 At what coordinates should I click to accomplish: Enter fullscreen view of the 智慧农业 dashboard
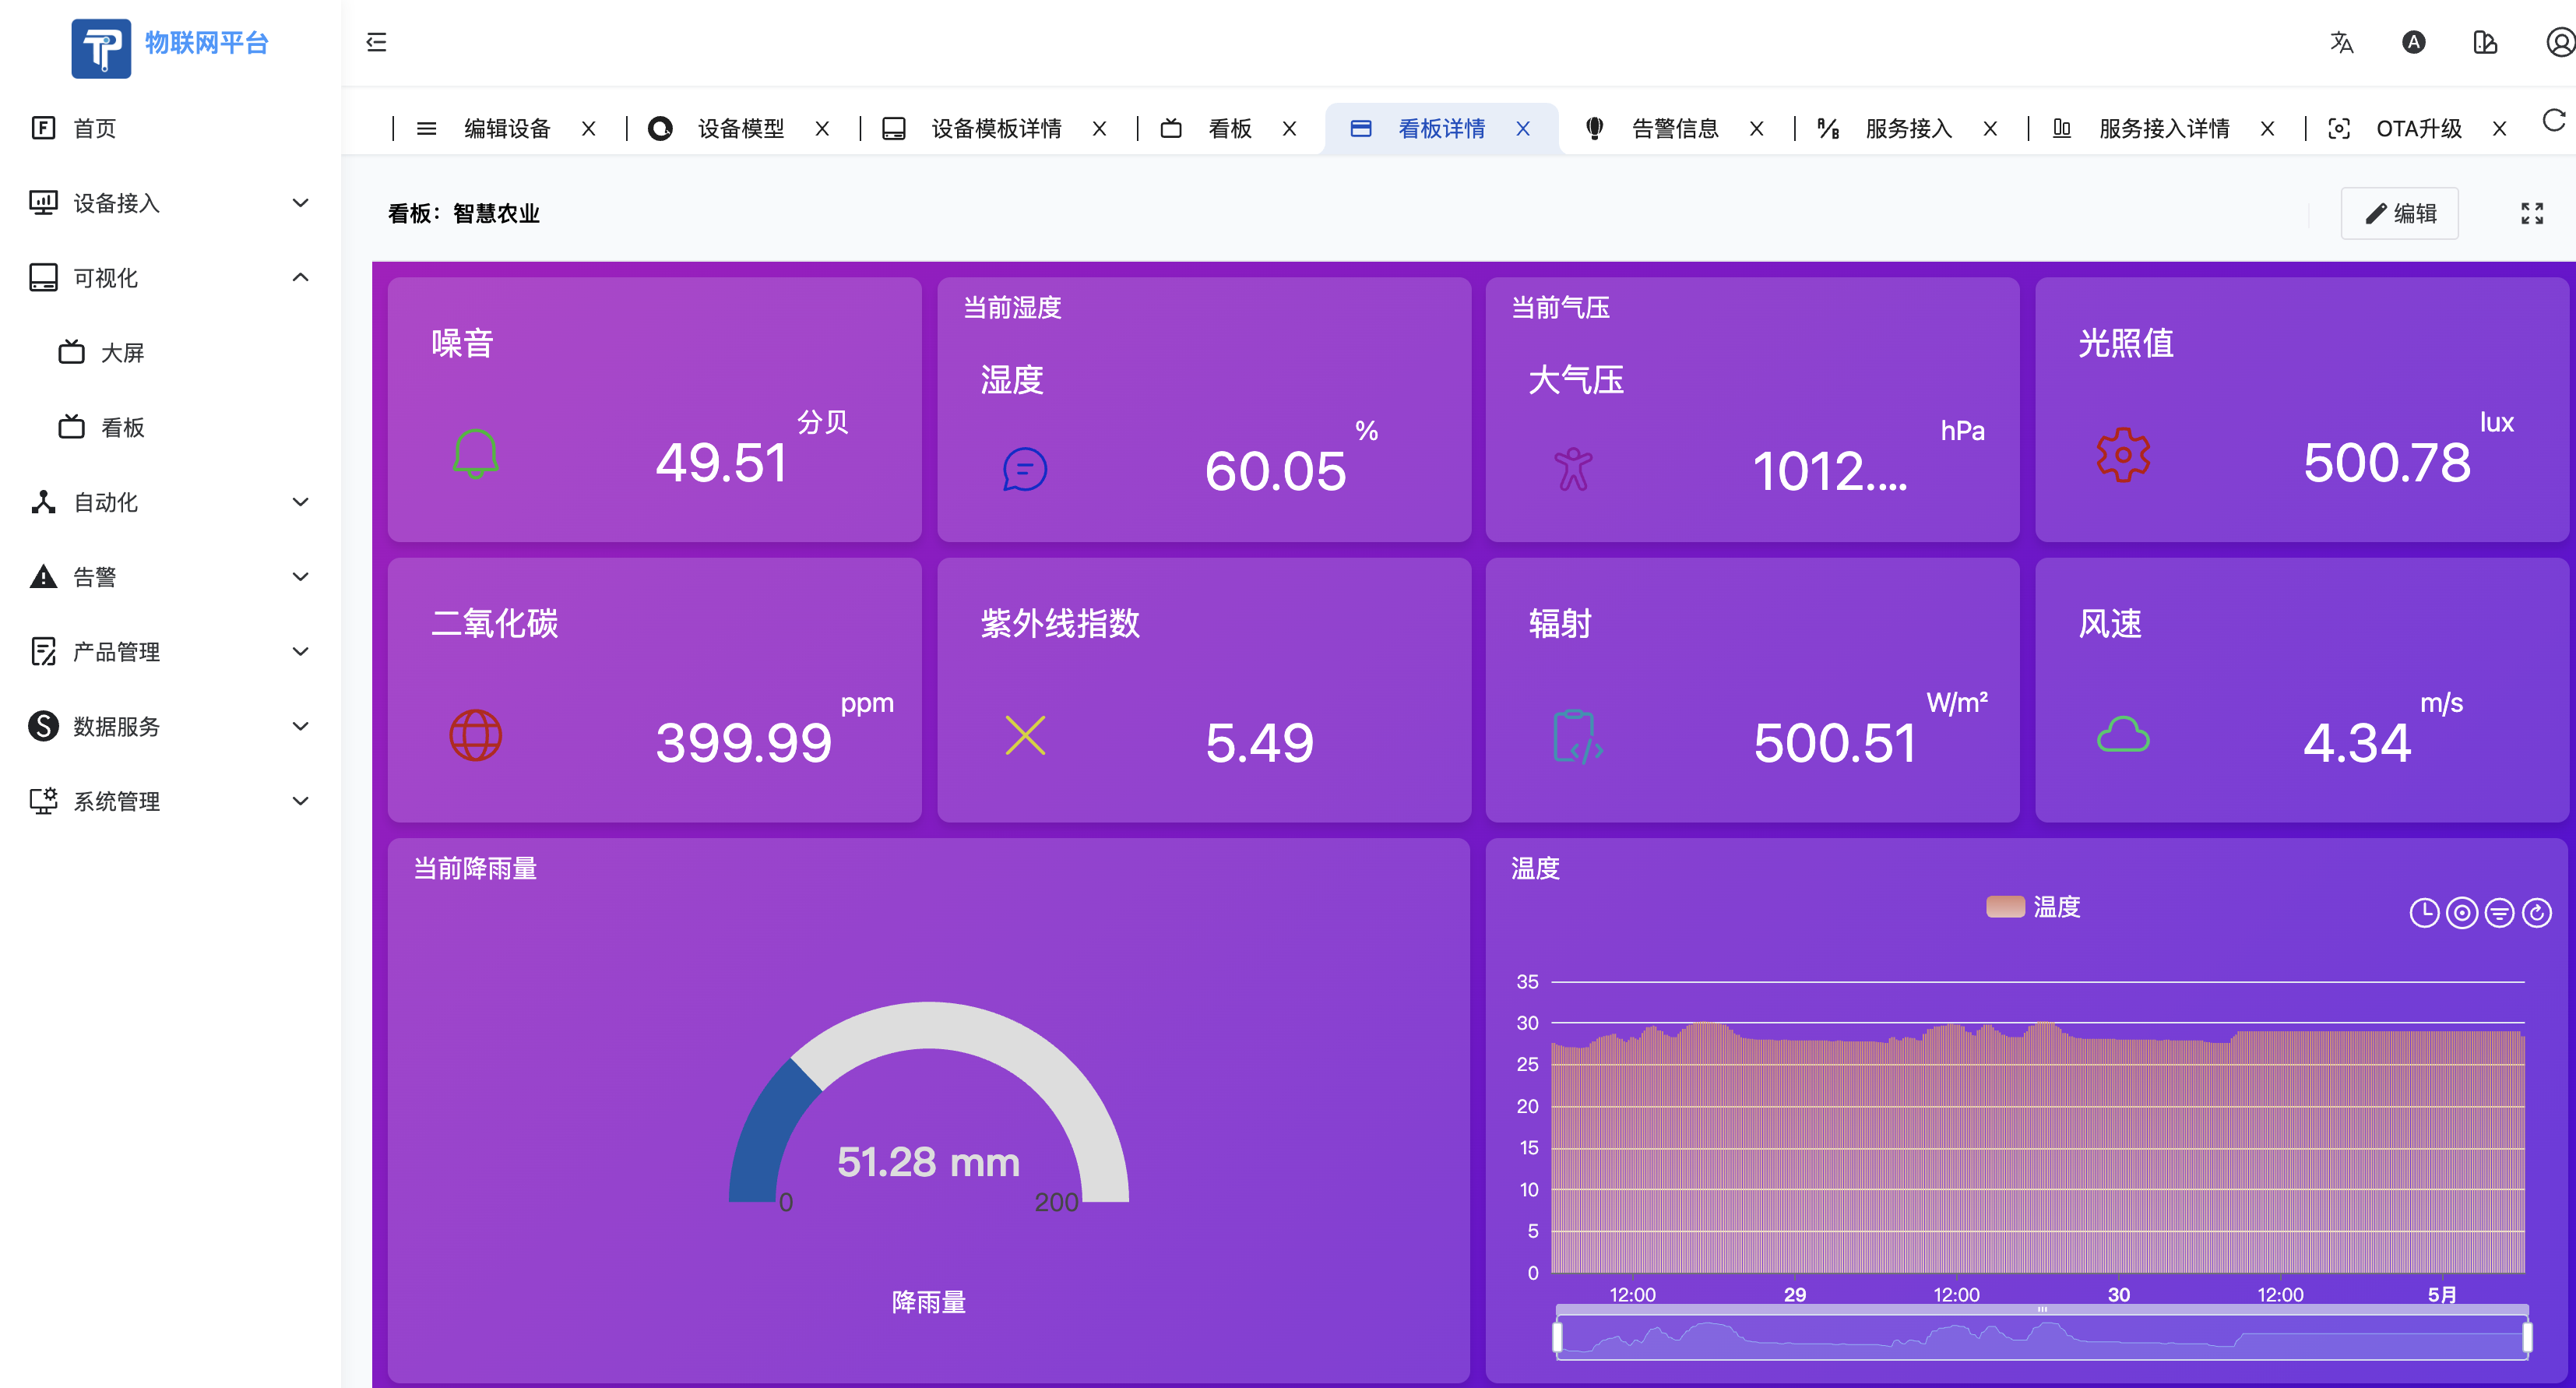click(2531, 213)
